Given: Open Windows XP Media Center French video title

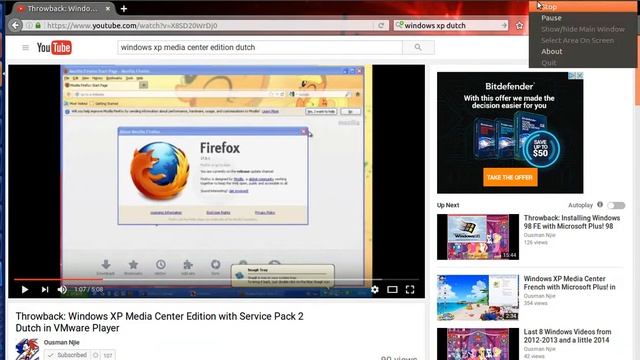Looking at the screenshot, I should (569, 283).
